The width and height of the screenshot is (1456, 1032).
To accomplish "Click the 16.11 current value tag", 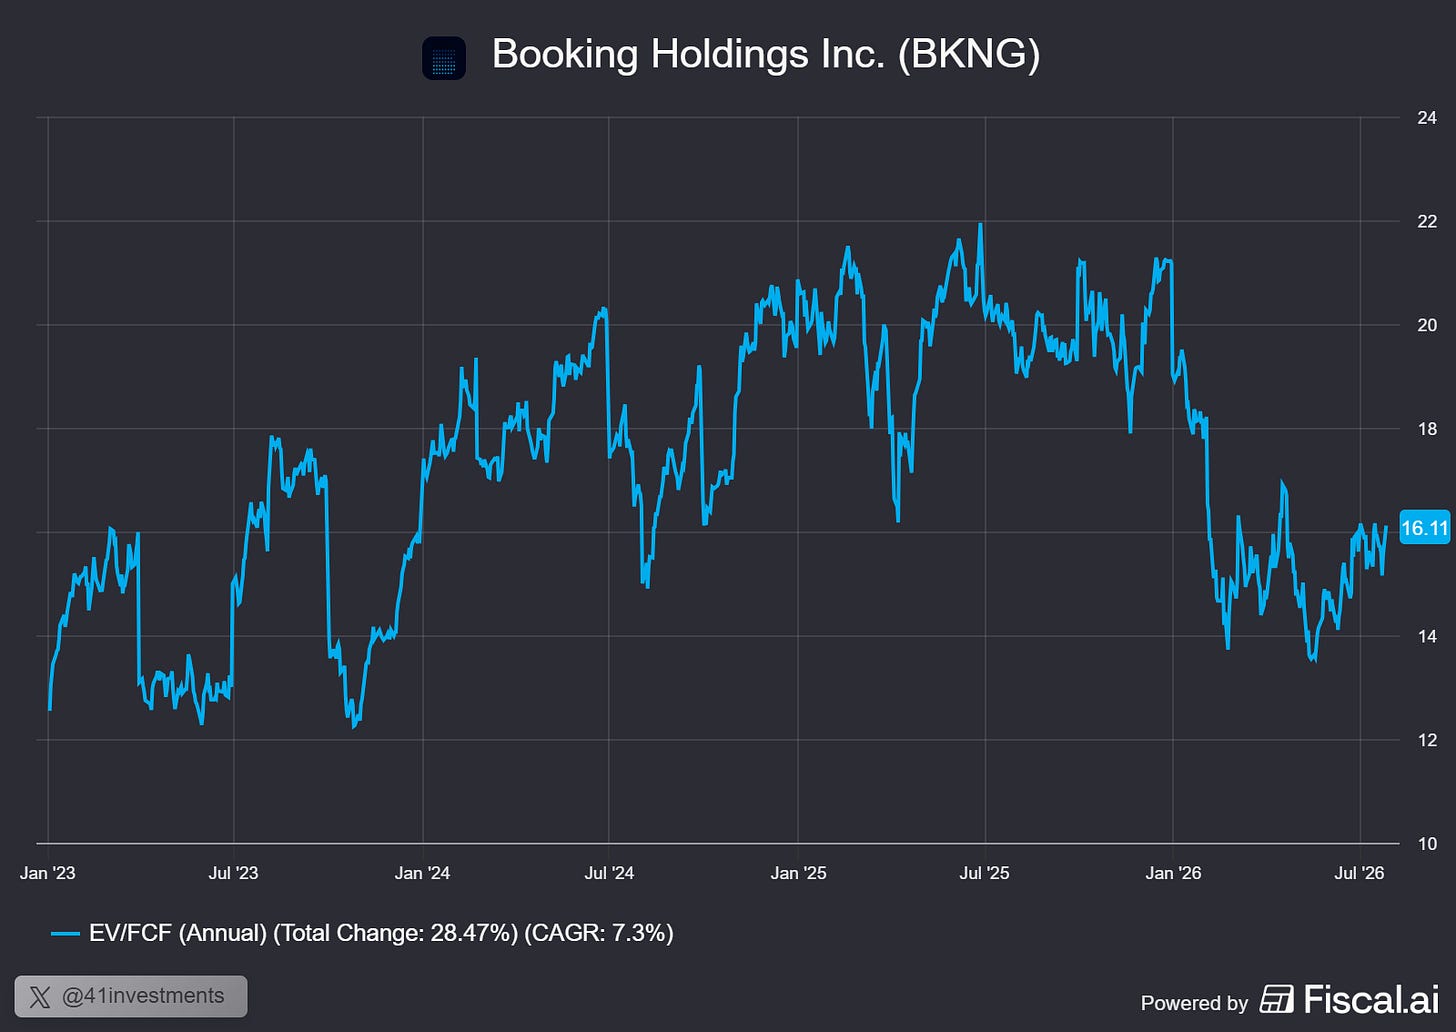I will [1424, 528].
